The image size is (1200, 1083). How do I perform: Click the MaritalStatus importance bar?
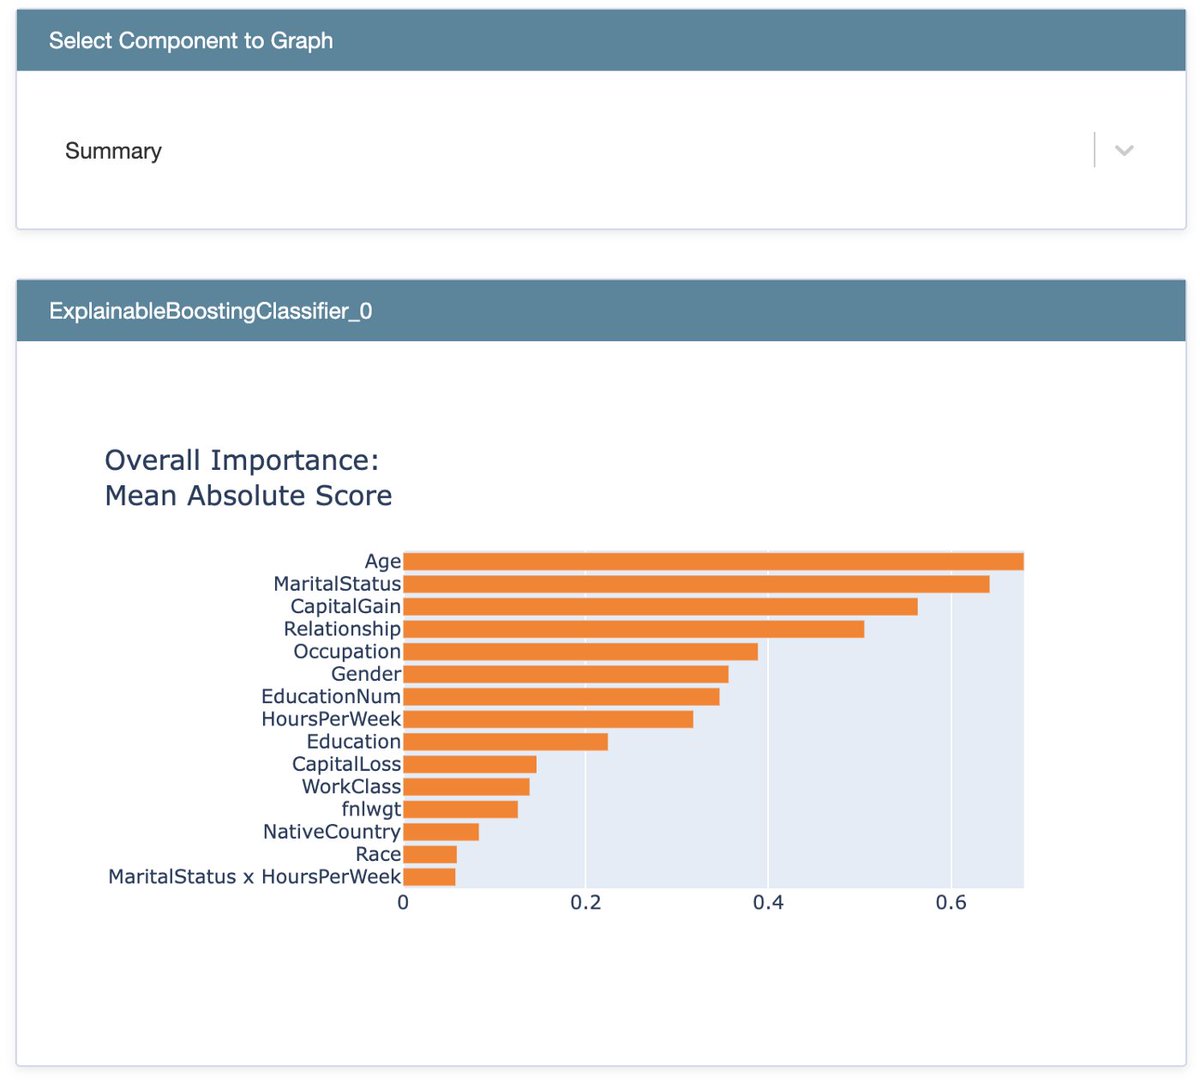pos(696,584)
